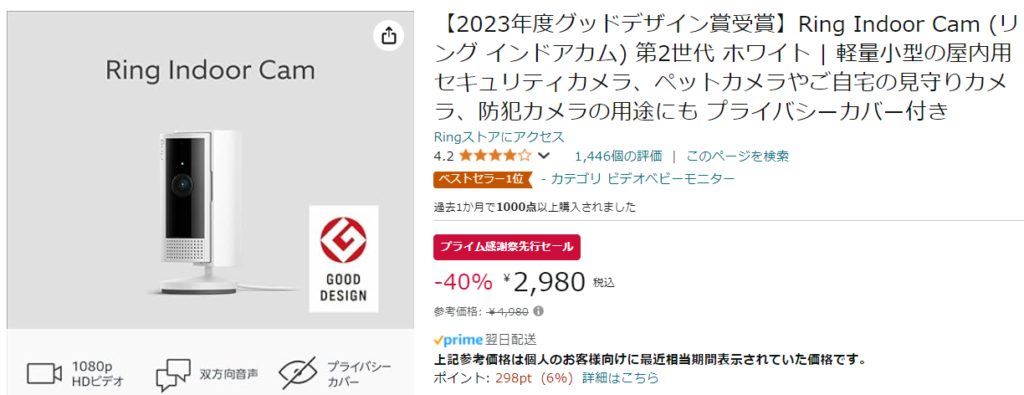Click the product title text

(725, 69)
